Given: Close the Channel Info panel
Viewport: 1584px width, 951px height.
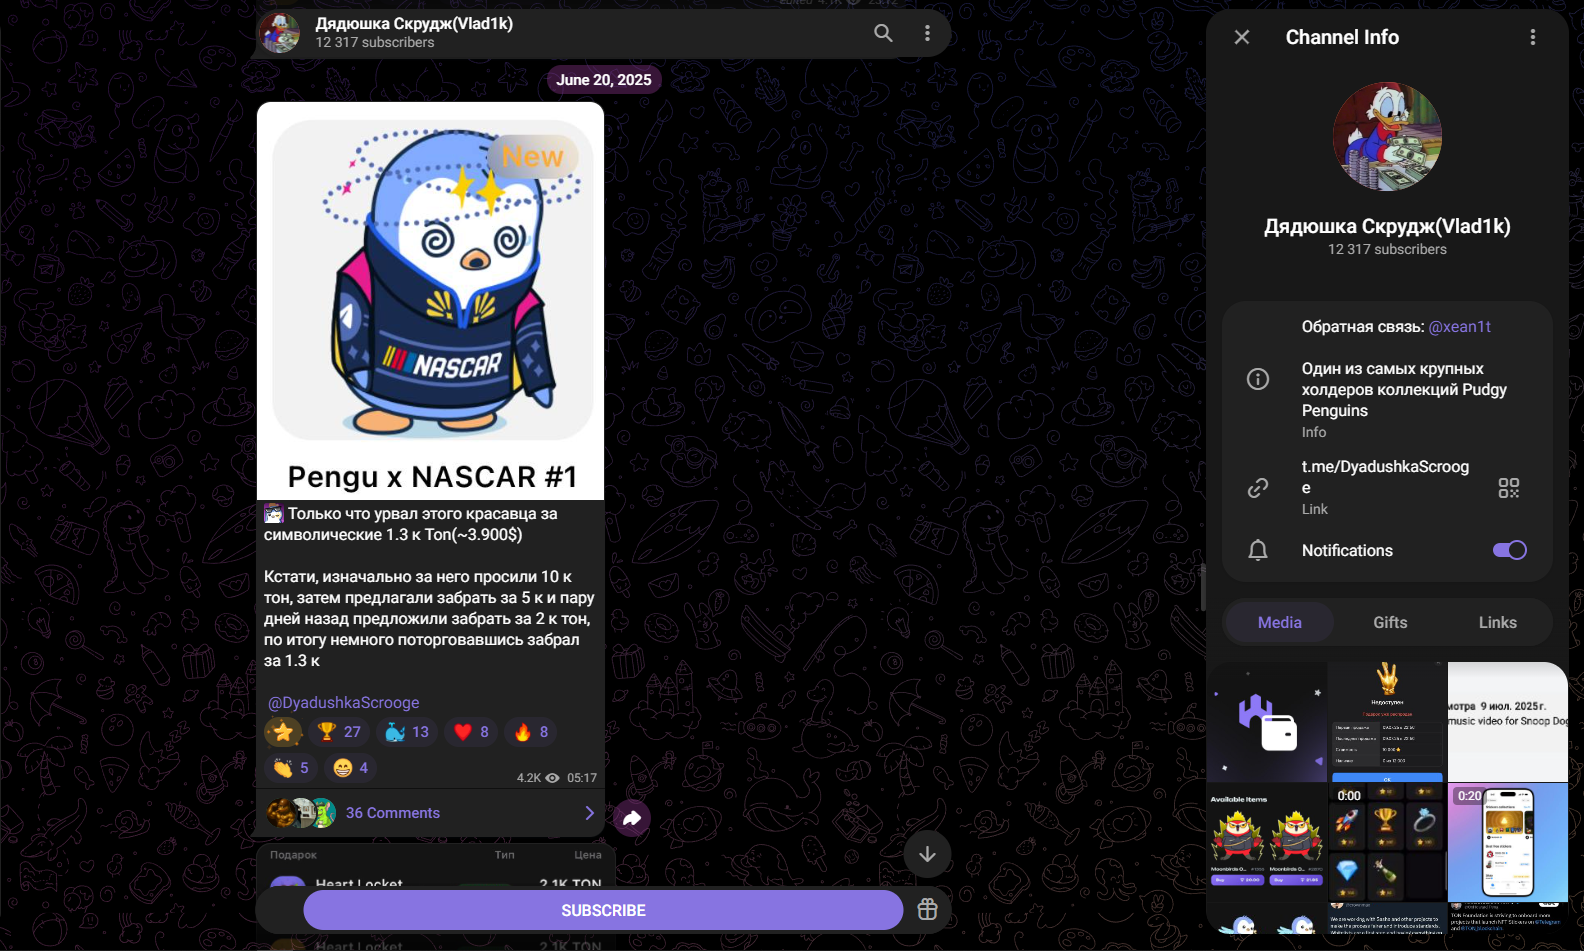Looking at the screenshot, I should [1242, 37].
